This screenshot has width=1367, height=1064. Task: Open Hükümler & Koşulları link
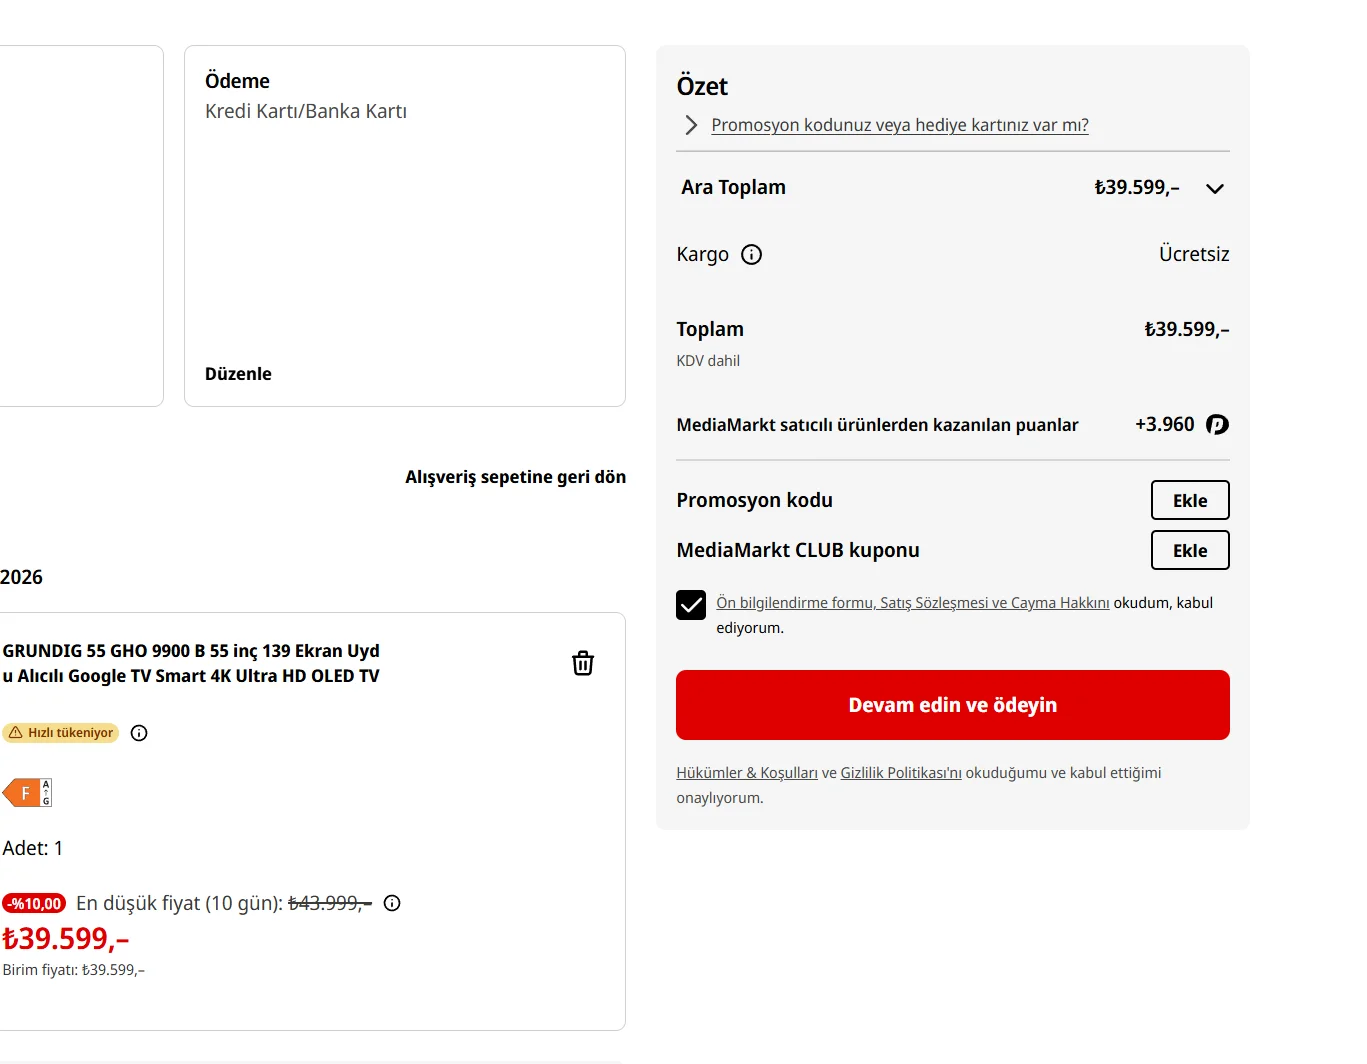point(747,773)
